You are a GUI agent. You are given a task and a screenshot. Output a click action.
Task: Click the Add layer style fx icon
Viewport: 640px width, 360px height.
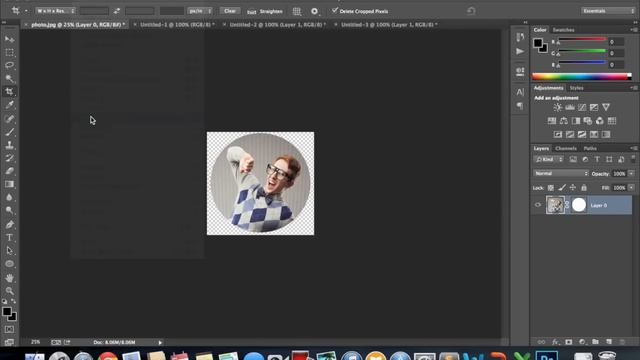[x=555, y=342]
